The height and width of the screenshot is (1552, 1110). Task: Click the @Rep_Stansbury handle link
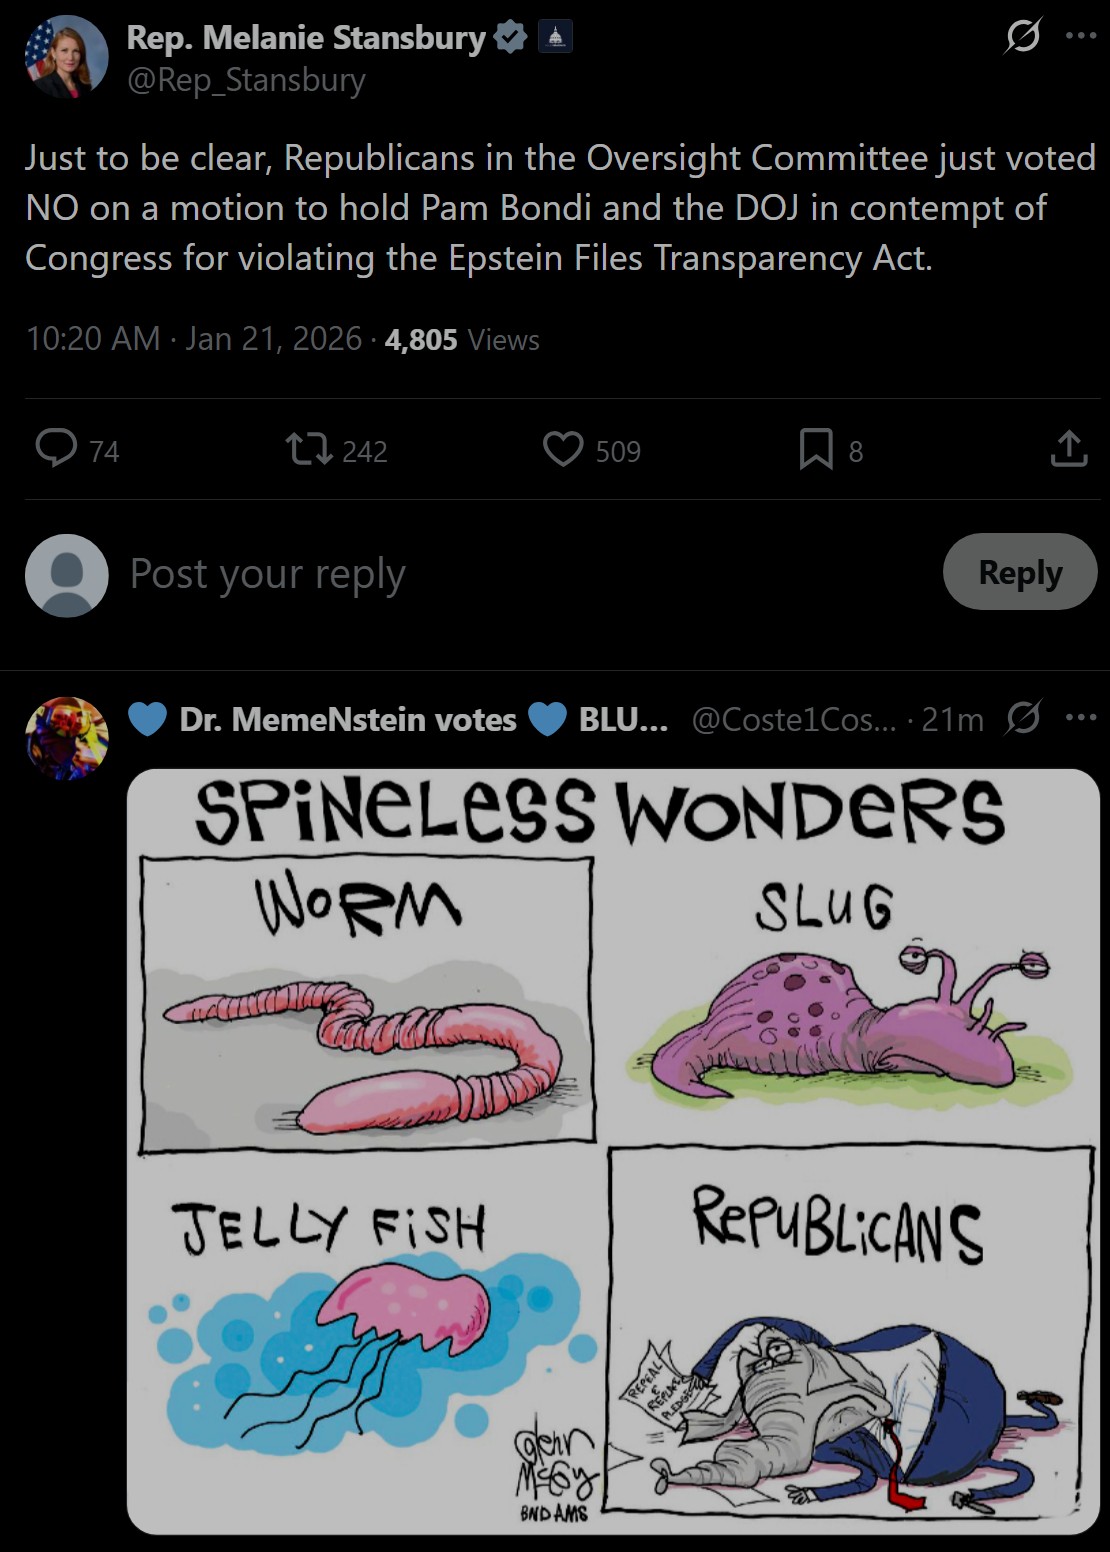[246, 80]
